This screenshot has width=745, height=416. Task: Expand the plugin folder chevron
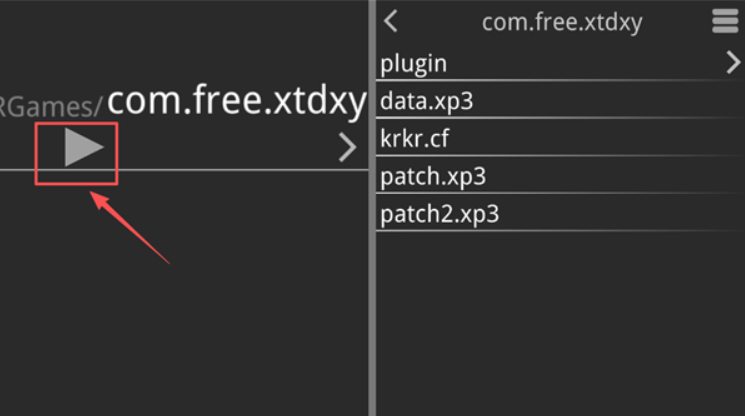coord(733,63)
